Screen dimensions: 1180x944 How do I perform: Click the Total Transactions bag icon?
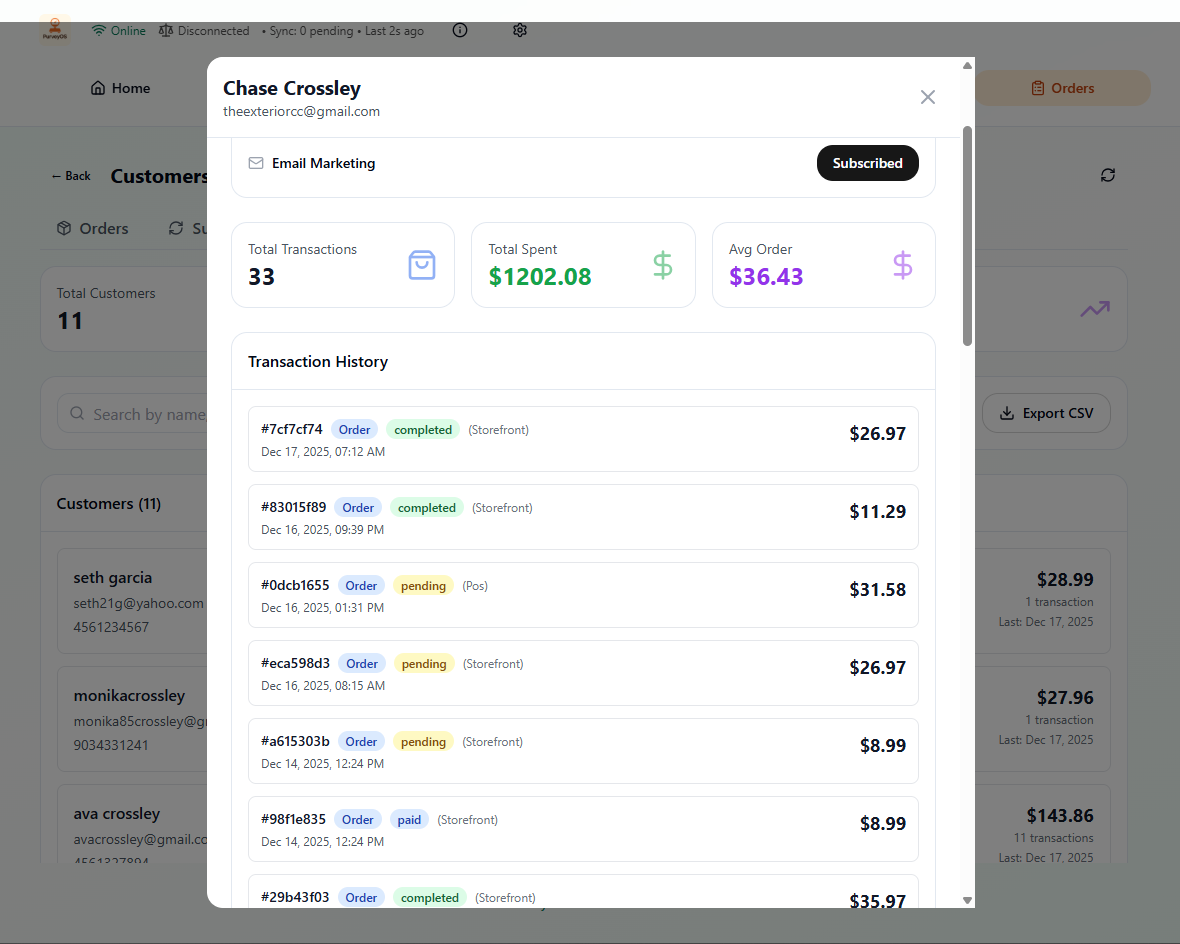[421, 265]
